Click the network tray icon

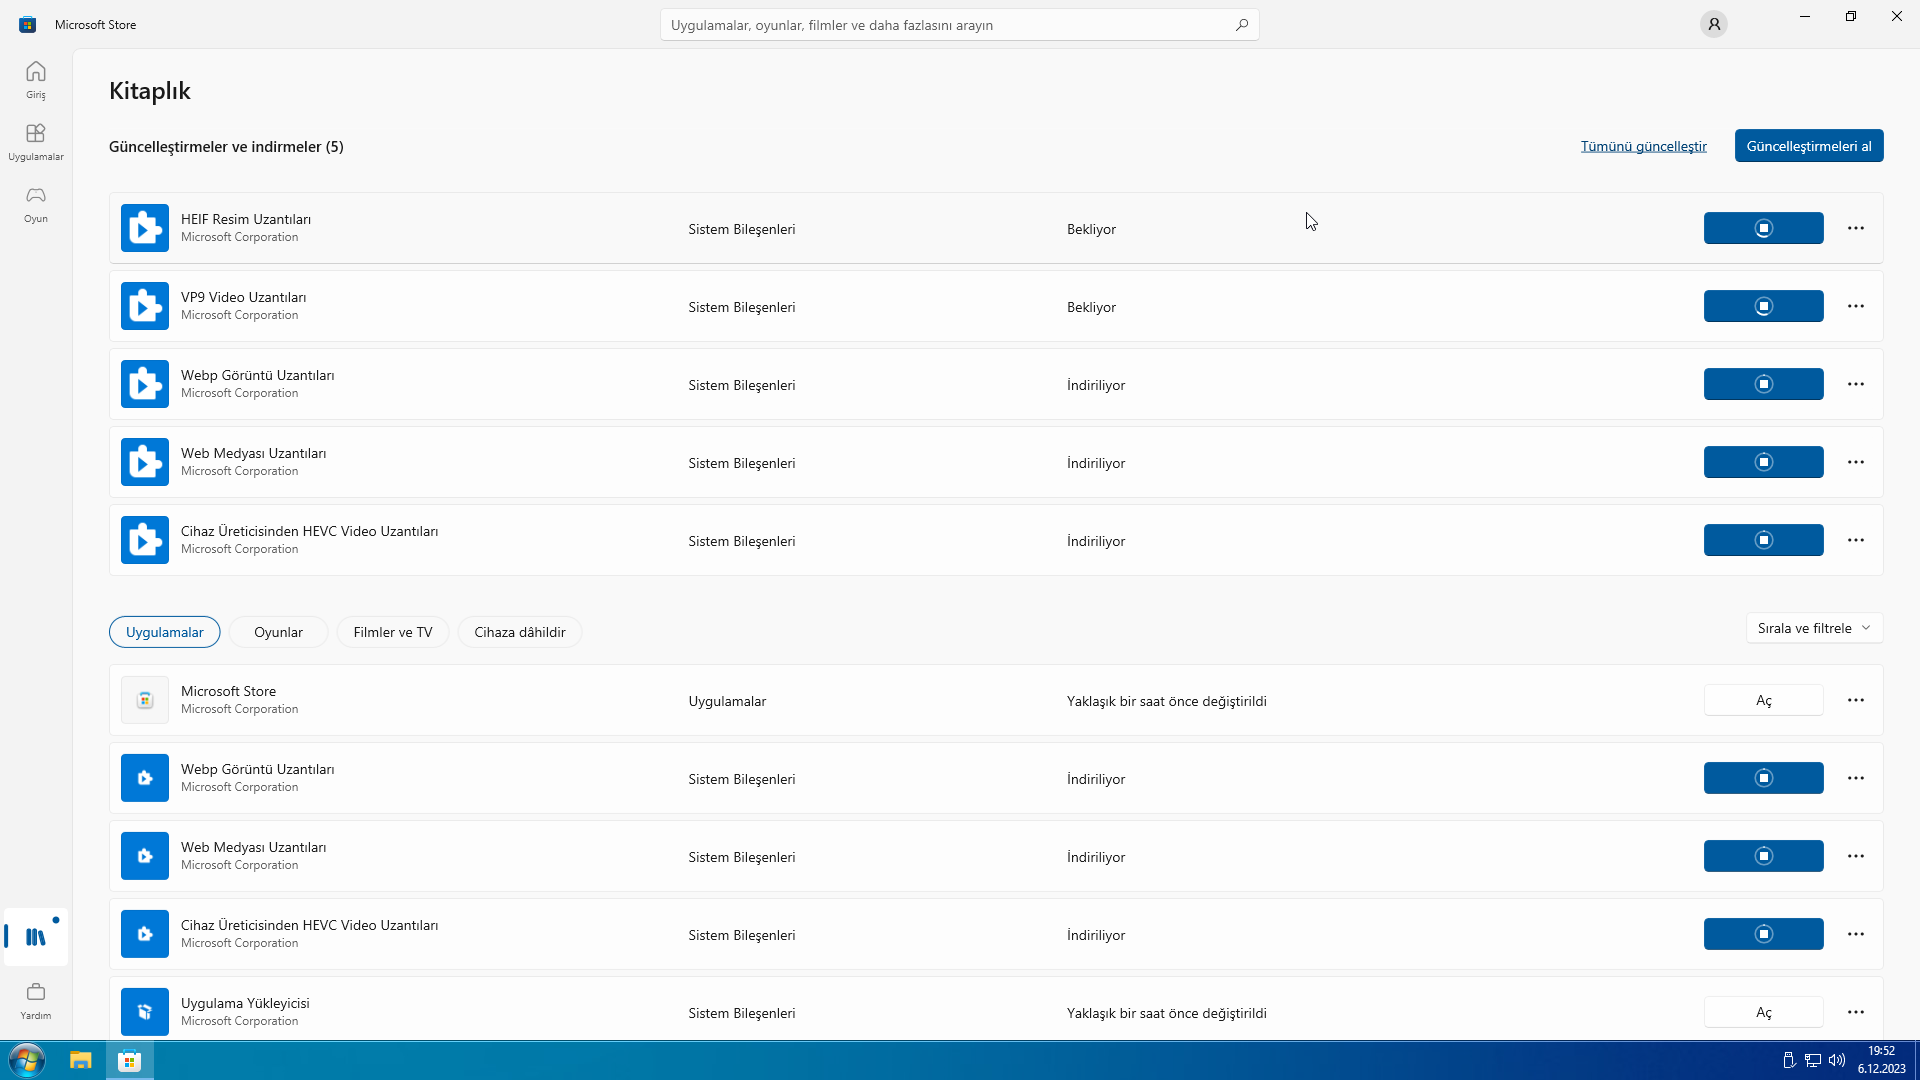(1813, 1060)
